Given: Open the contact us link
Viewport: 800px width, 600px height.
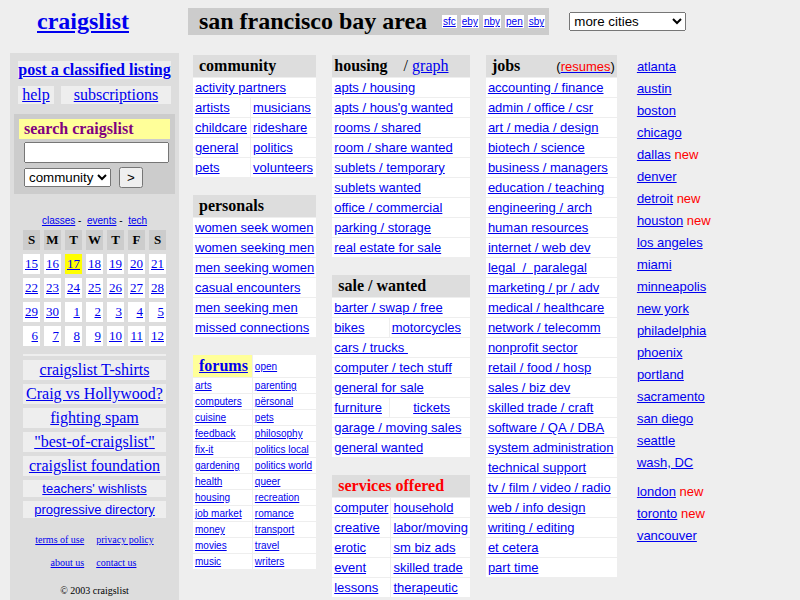Looking at the screenshot, I should pos(116,563).
